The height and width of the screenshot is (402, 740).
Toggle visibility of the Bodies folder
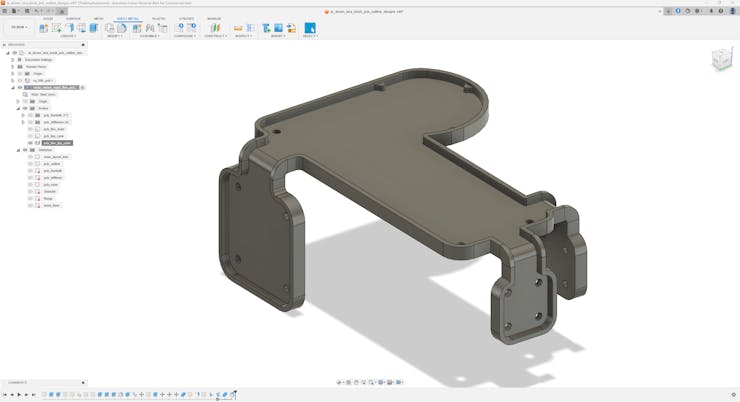point(25,108)
